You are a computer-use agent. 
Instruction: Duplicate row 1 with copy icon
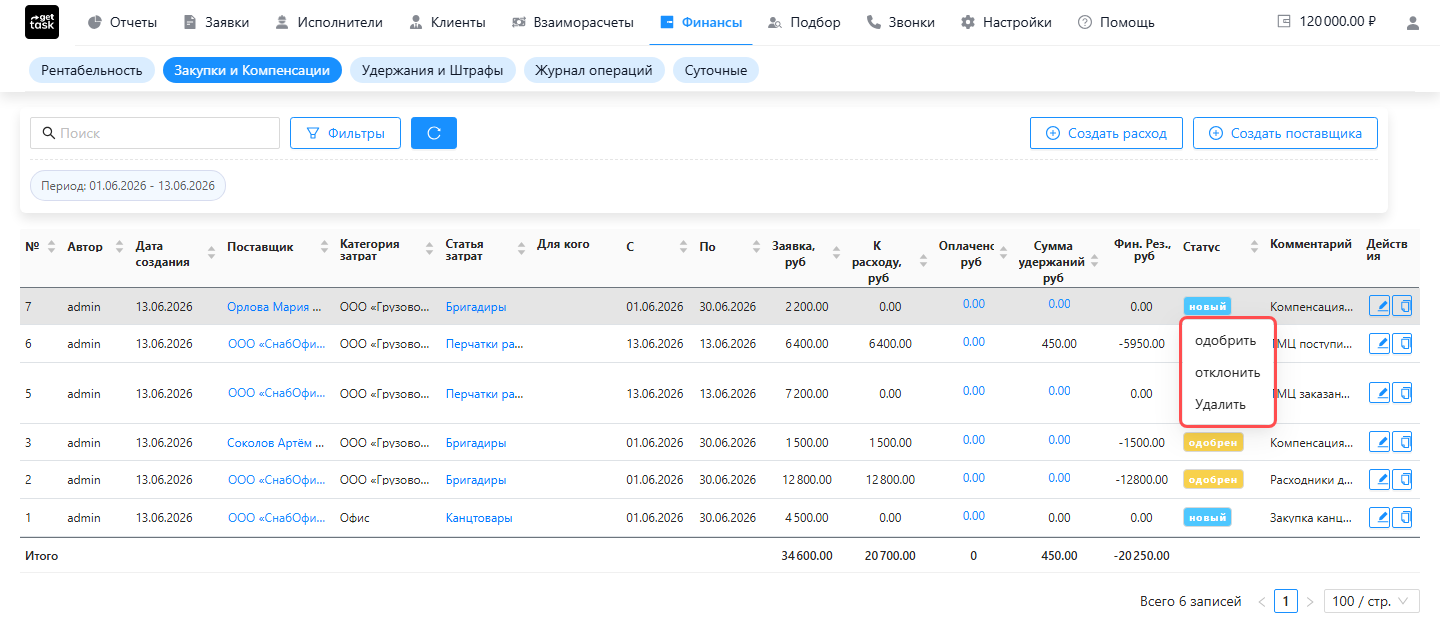(x=1402, y=517)
